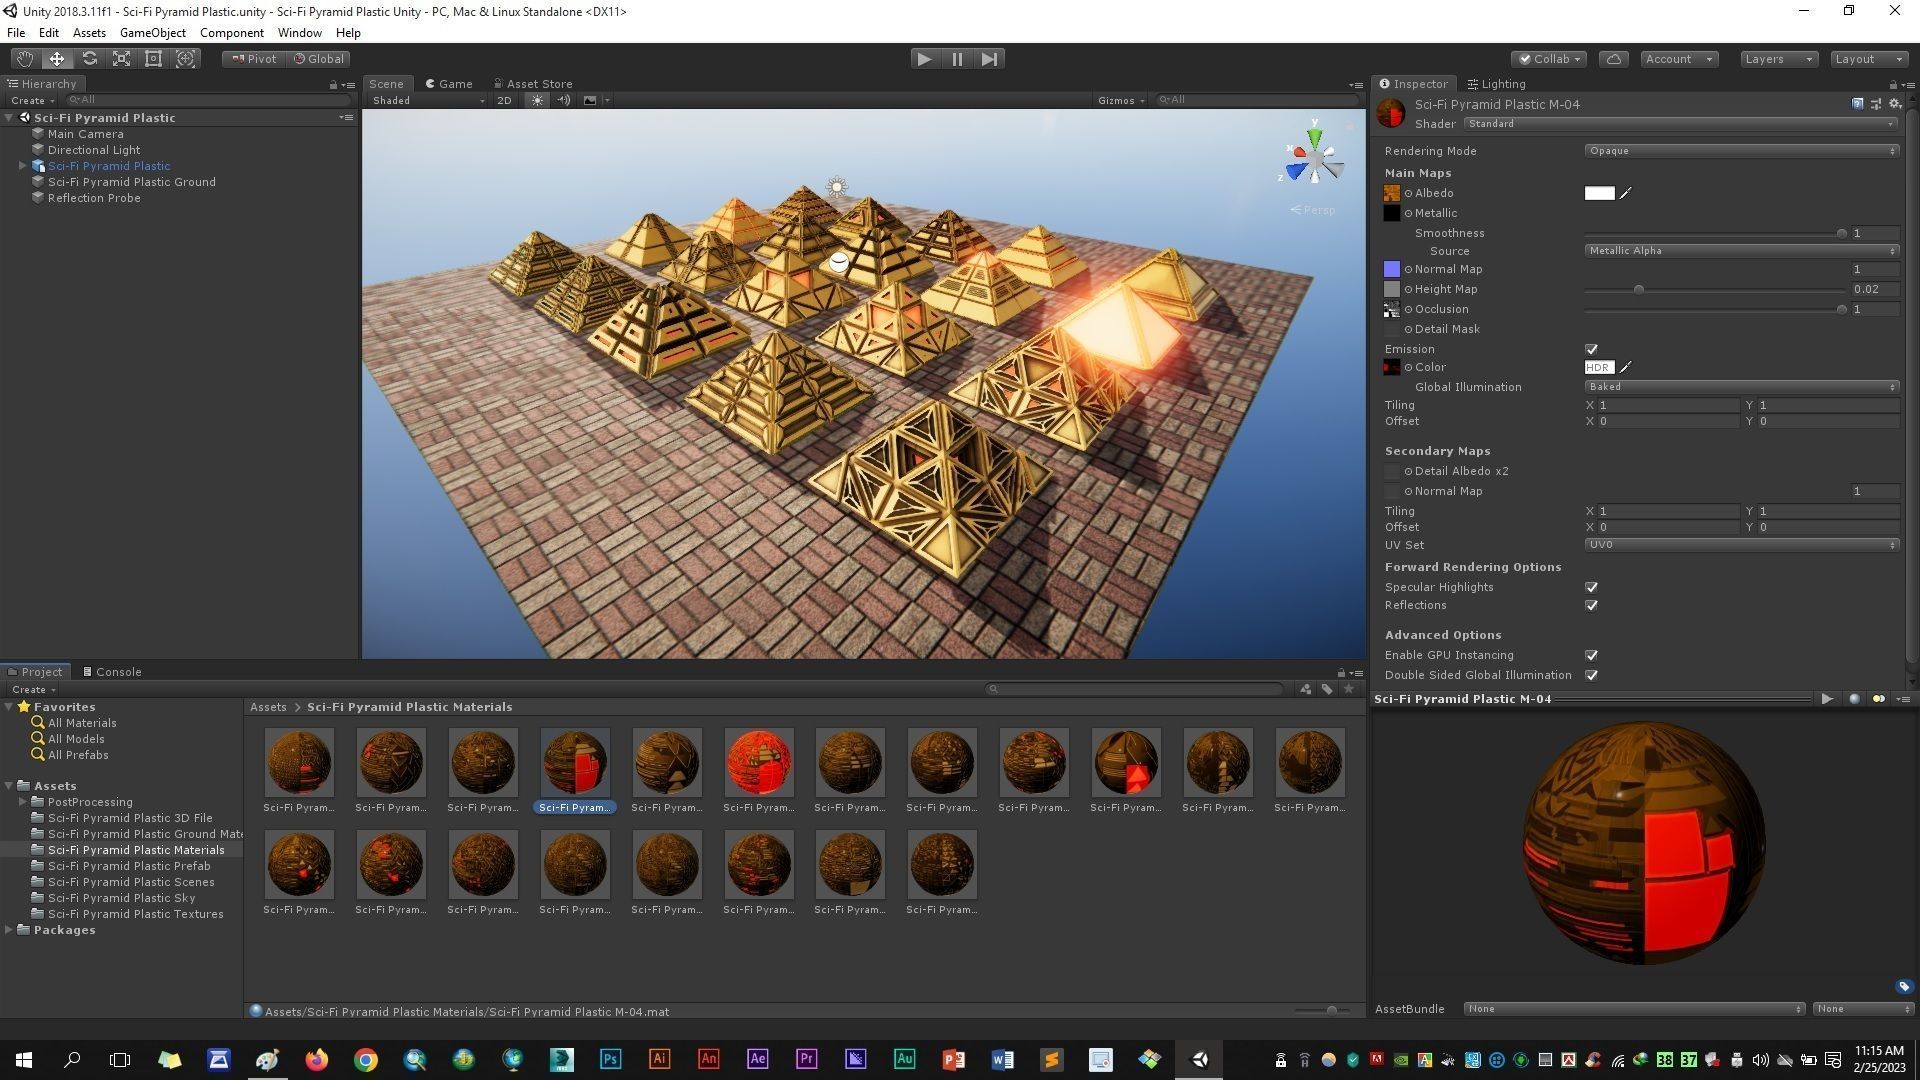Play the material preview animation
This screenshot has width=1920, height=1080.
coord(1827,699)
